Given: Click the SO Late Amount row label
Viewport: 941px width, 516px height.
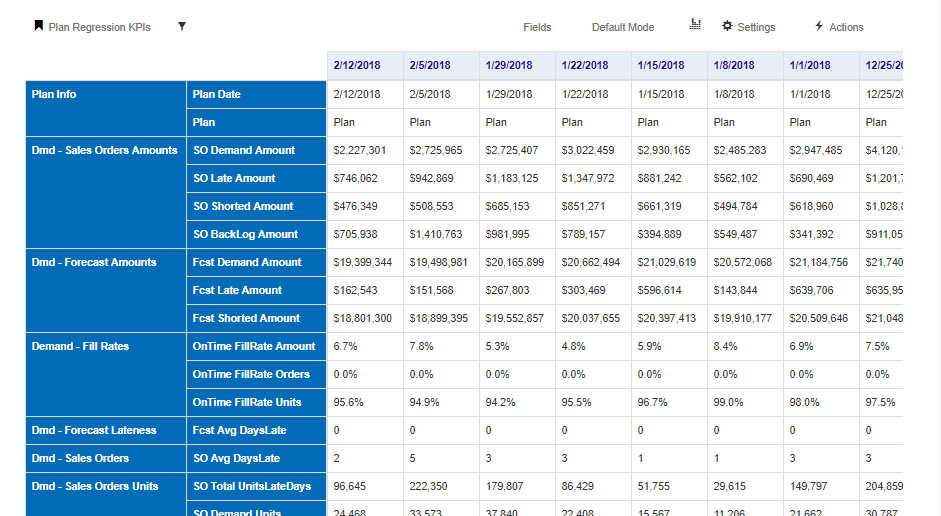Looking at the screenshot, I should click(234, 178).
